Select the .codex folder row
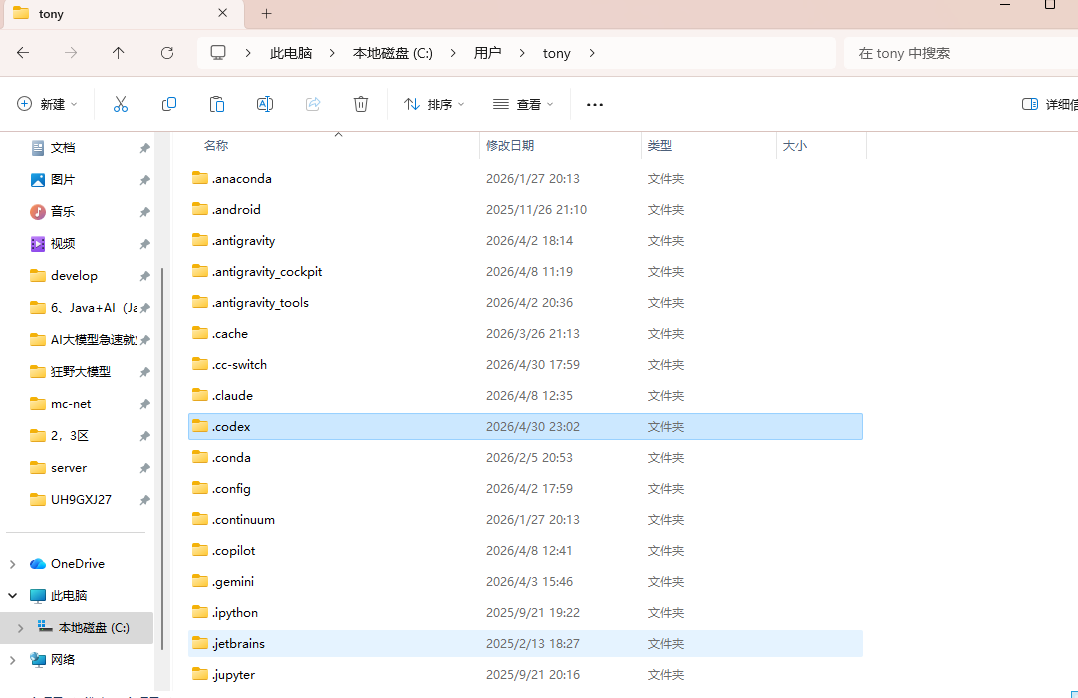Viewport: 1078px width, 698px height. click(x=525, y=426)
